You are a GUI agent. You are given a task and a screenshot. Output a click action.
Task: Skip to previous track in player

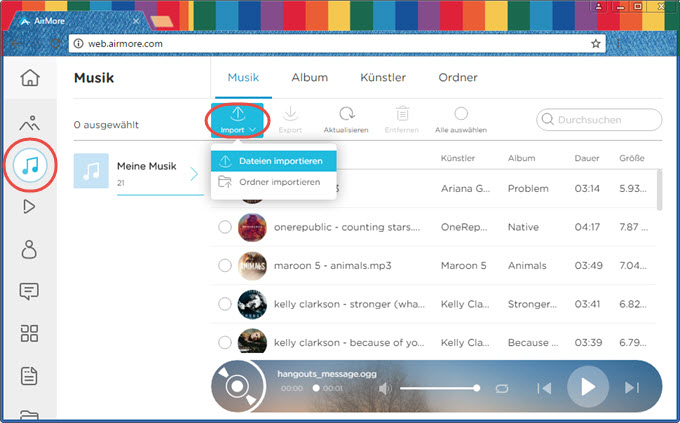544,388
